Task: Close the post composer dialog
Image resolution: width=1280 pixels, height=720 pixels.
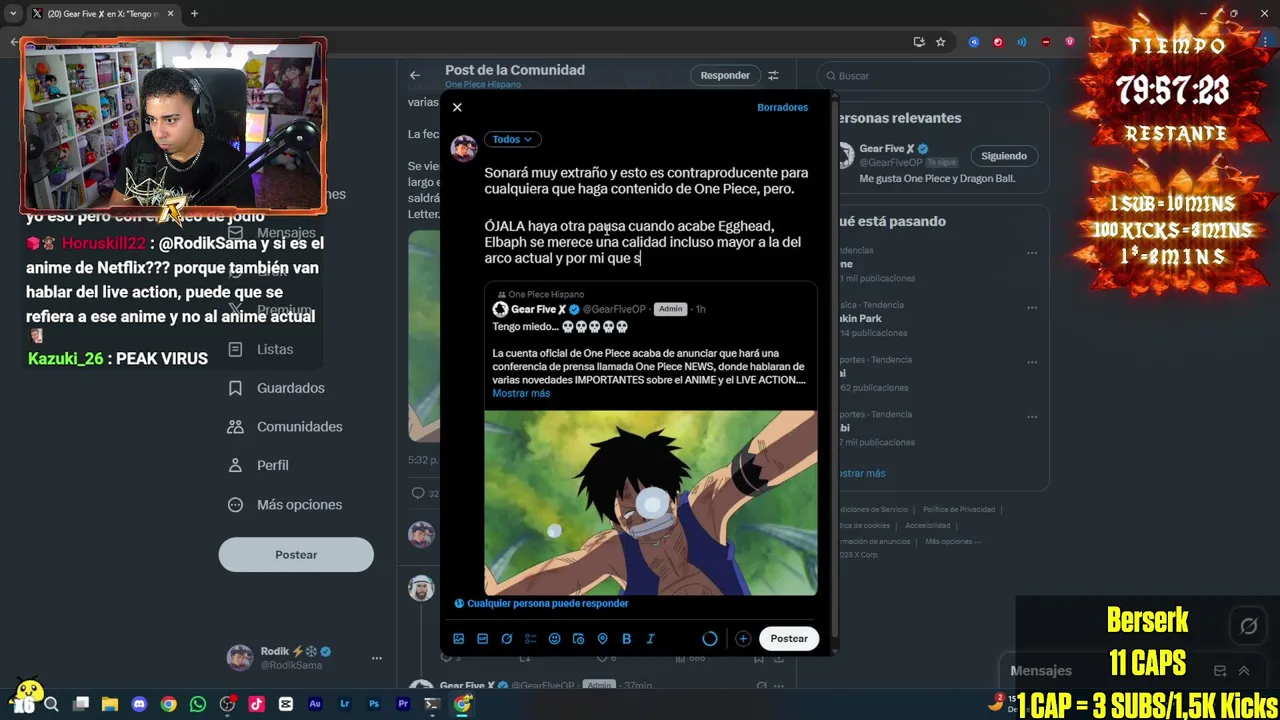Action: (457, 107)
